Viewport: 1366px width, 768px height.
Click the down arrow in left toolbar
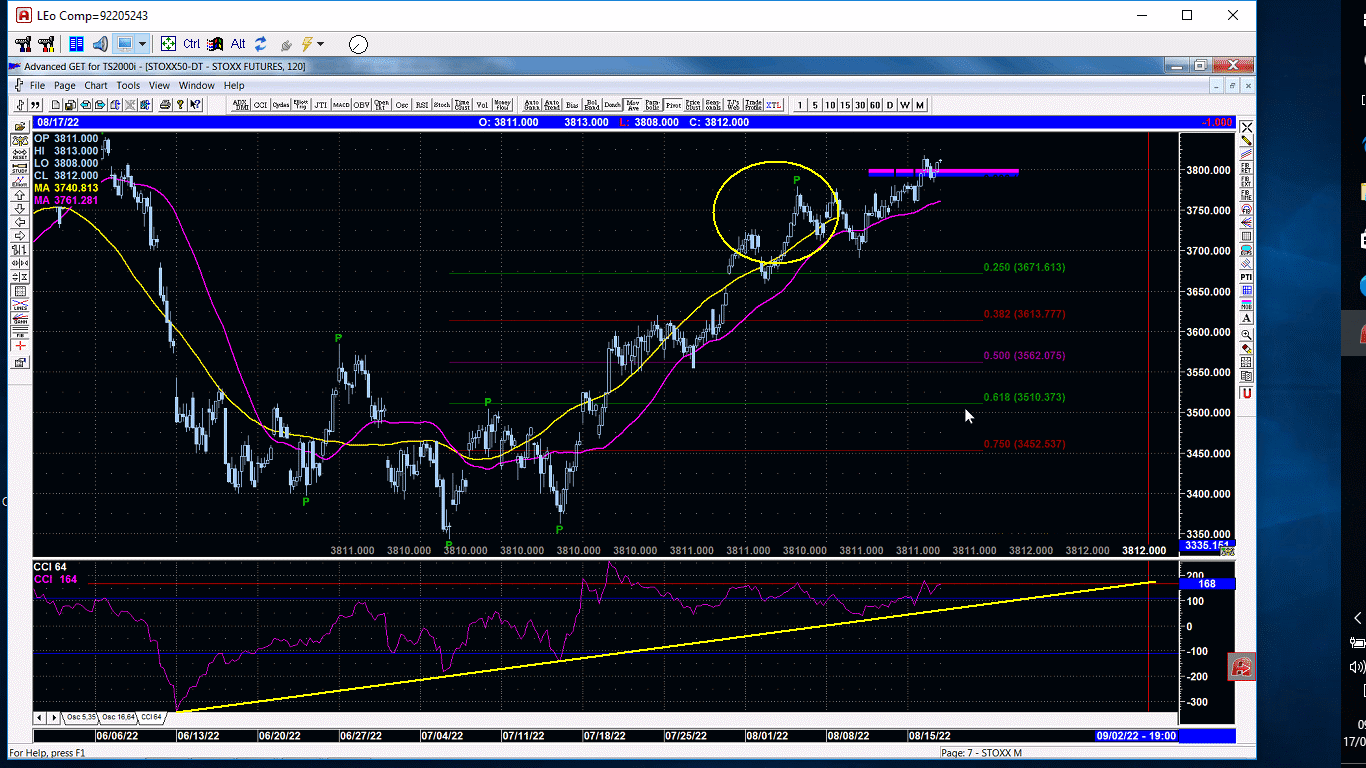click(20, 209)
